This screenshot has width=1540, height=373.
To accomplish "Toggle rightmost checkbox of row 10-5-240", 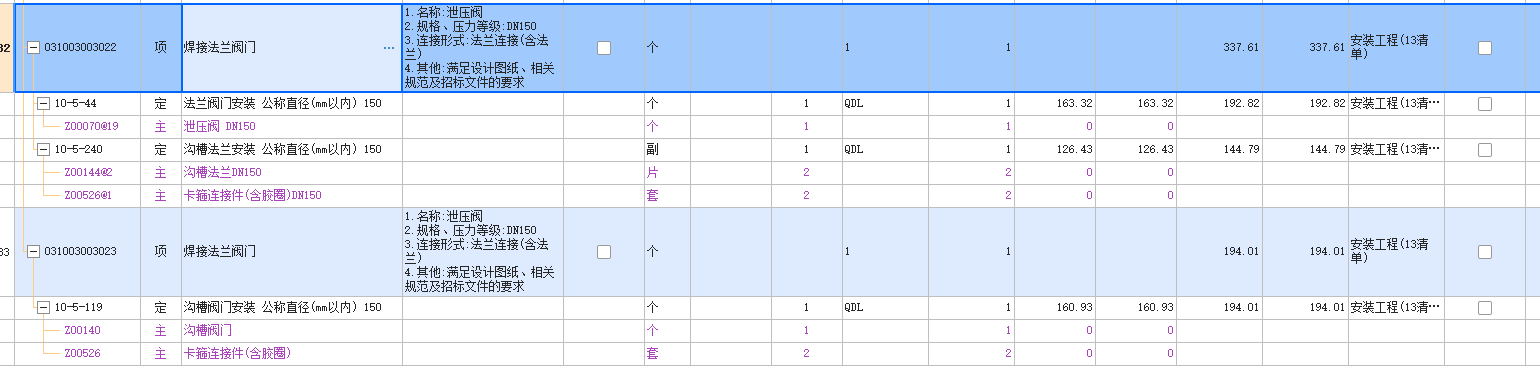I will click(x=1485, y=149).
